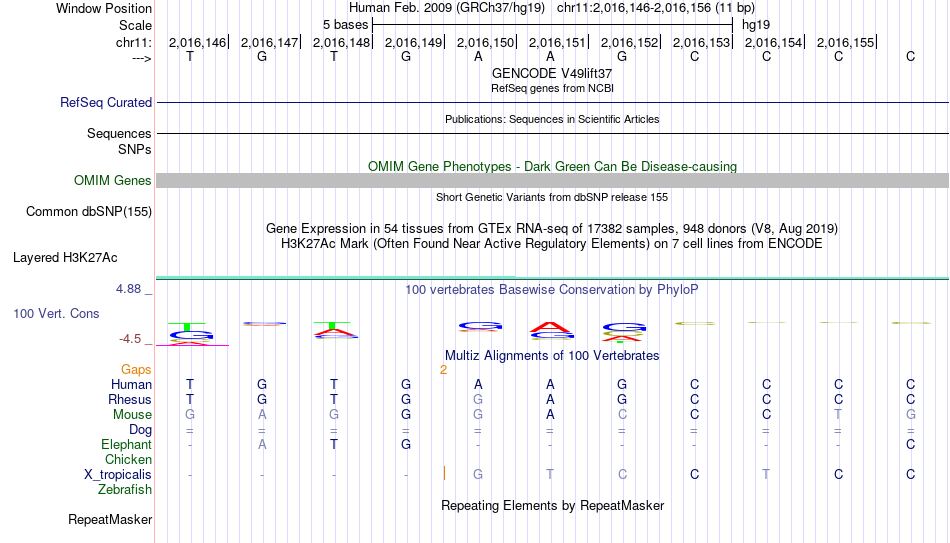Click the RepeatMasker track label
950x543 pixels.
point(110,519)
